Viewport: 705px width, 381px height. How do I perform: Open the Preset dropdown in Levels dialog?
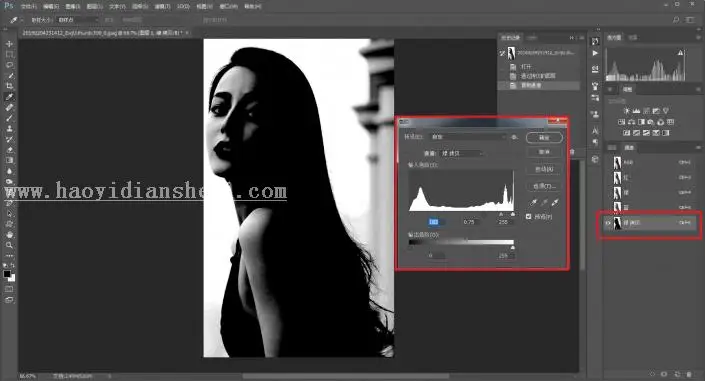point(468,137)
